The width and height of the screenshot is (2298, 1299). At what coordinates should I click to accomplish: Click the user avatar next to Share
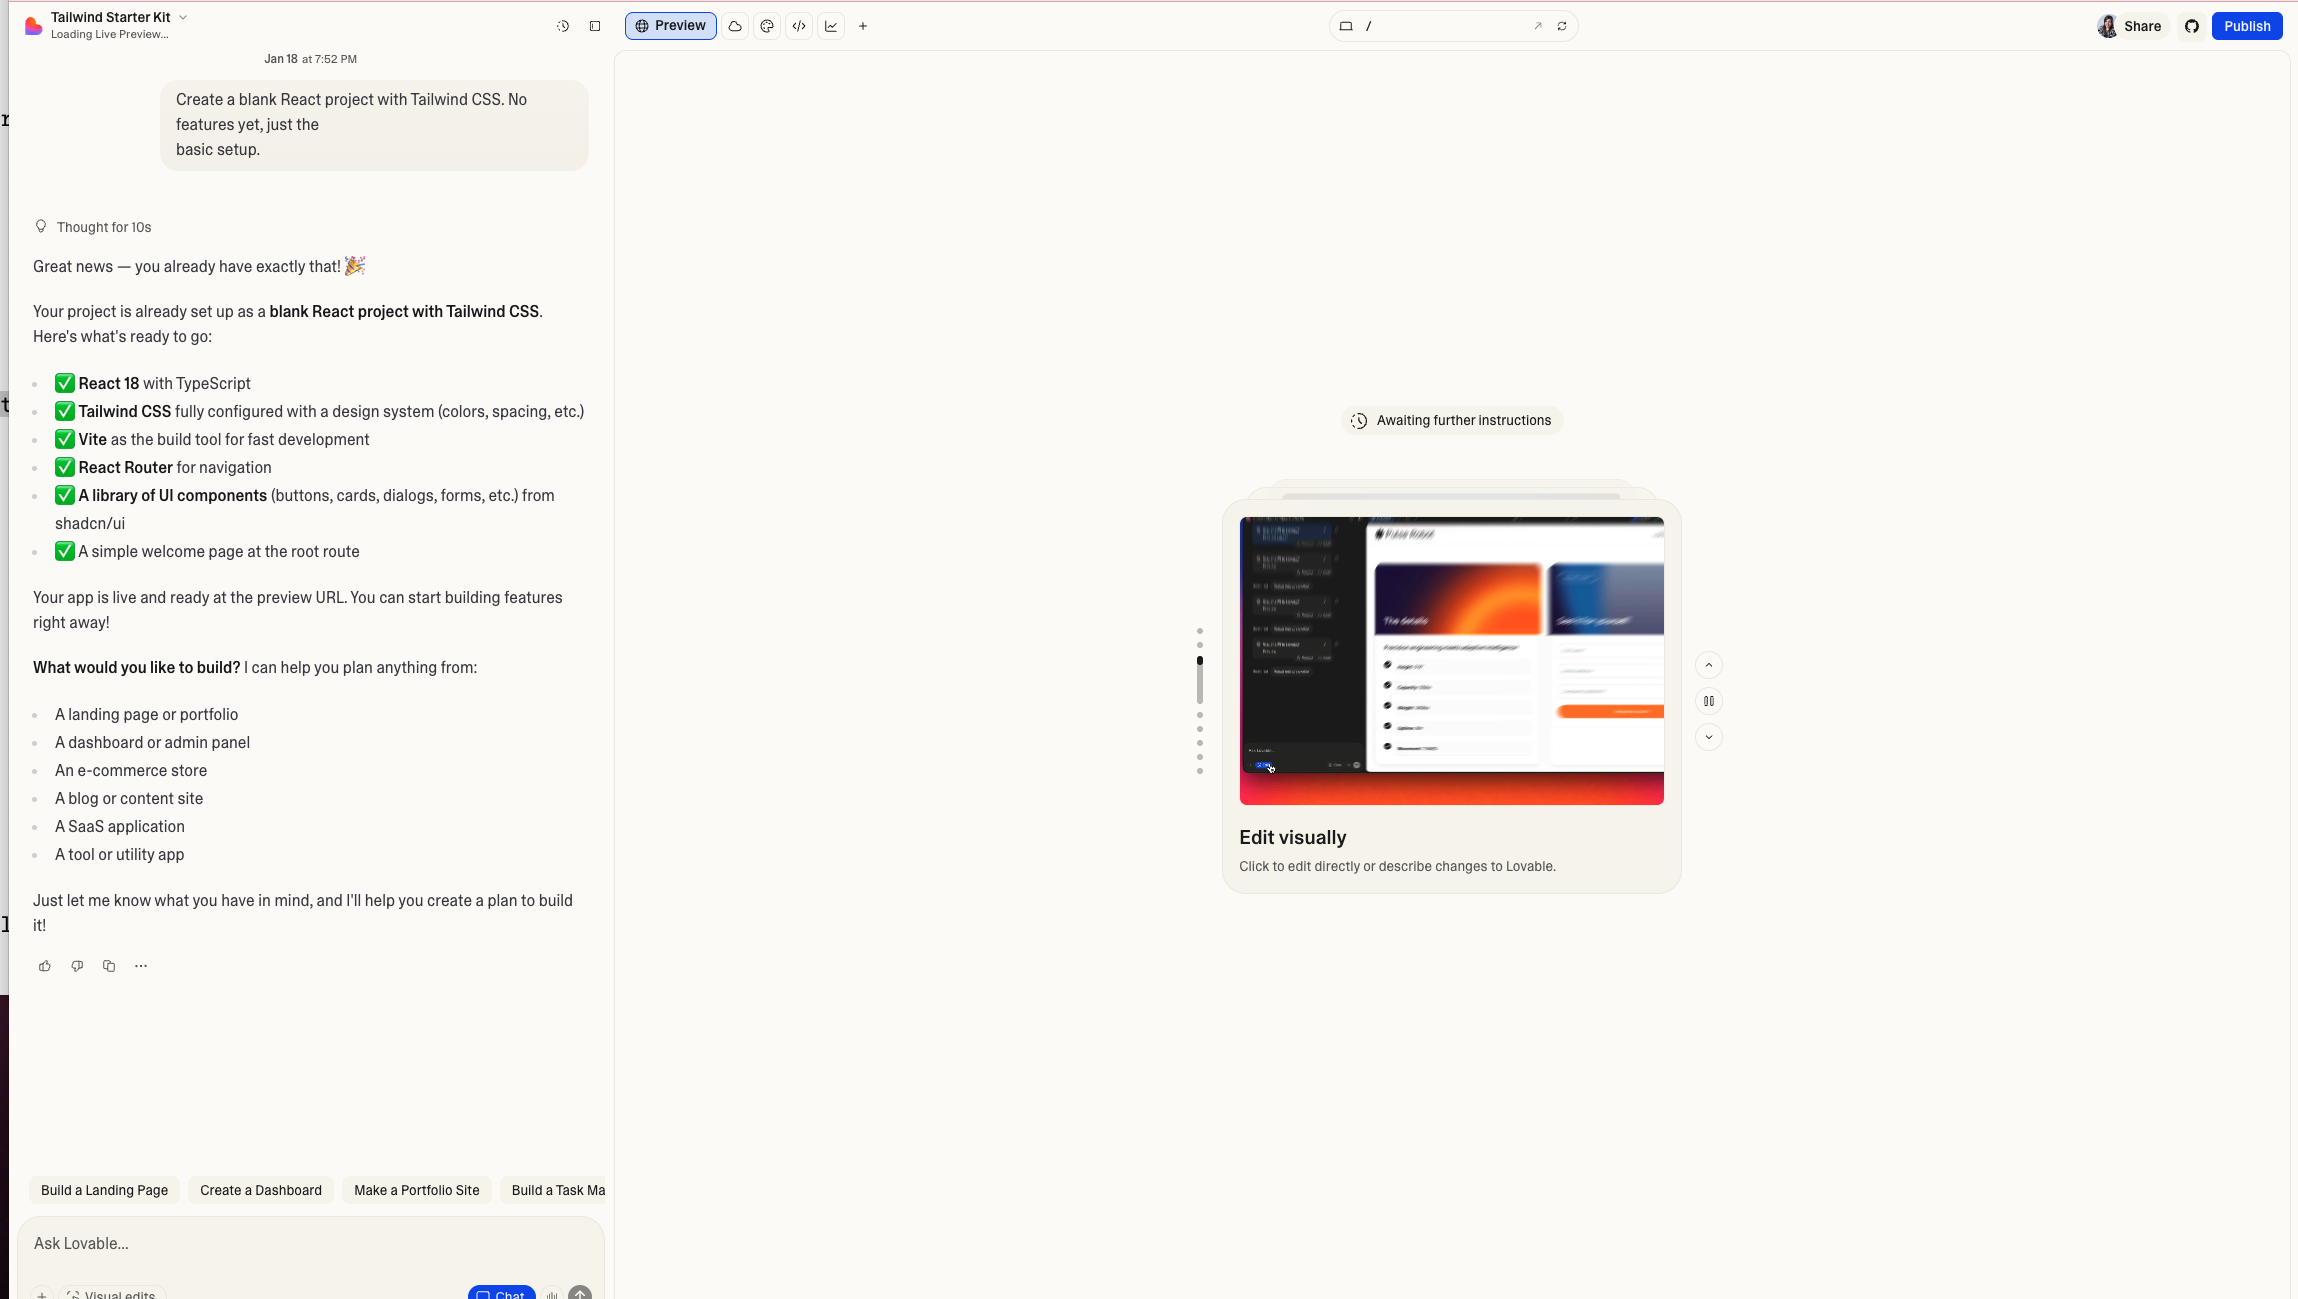click(2108, 26)
